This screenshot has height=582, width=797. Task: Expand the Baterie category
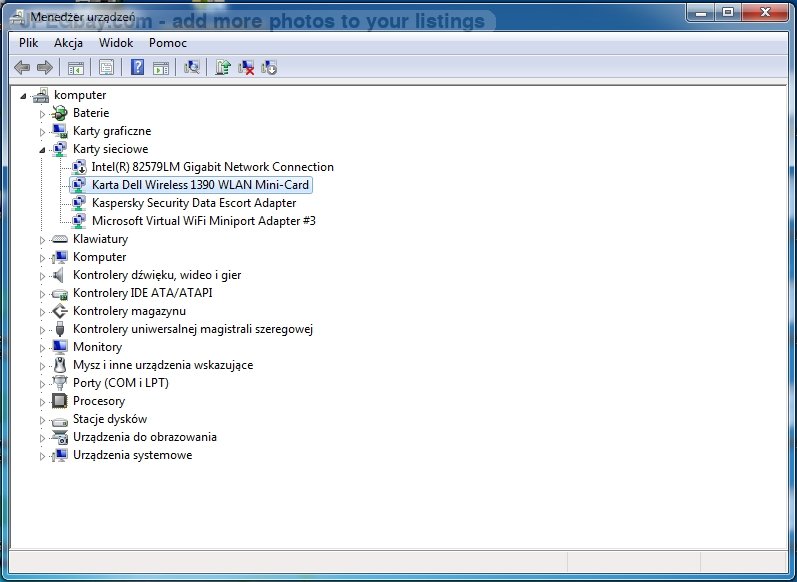tap(42, 114)
